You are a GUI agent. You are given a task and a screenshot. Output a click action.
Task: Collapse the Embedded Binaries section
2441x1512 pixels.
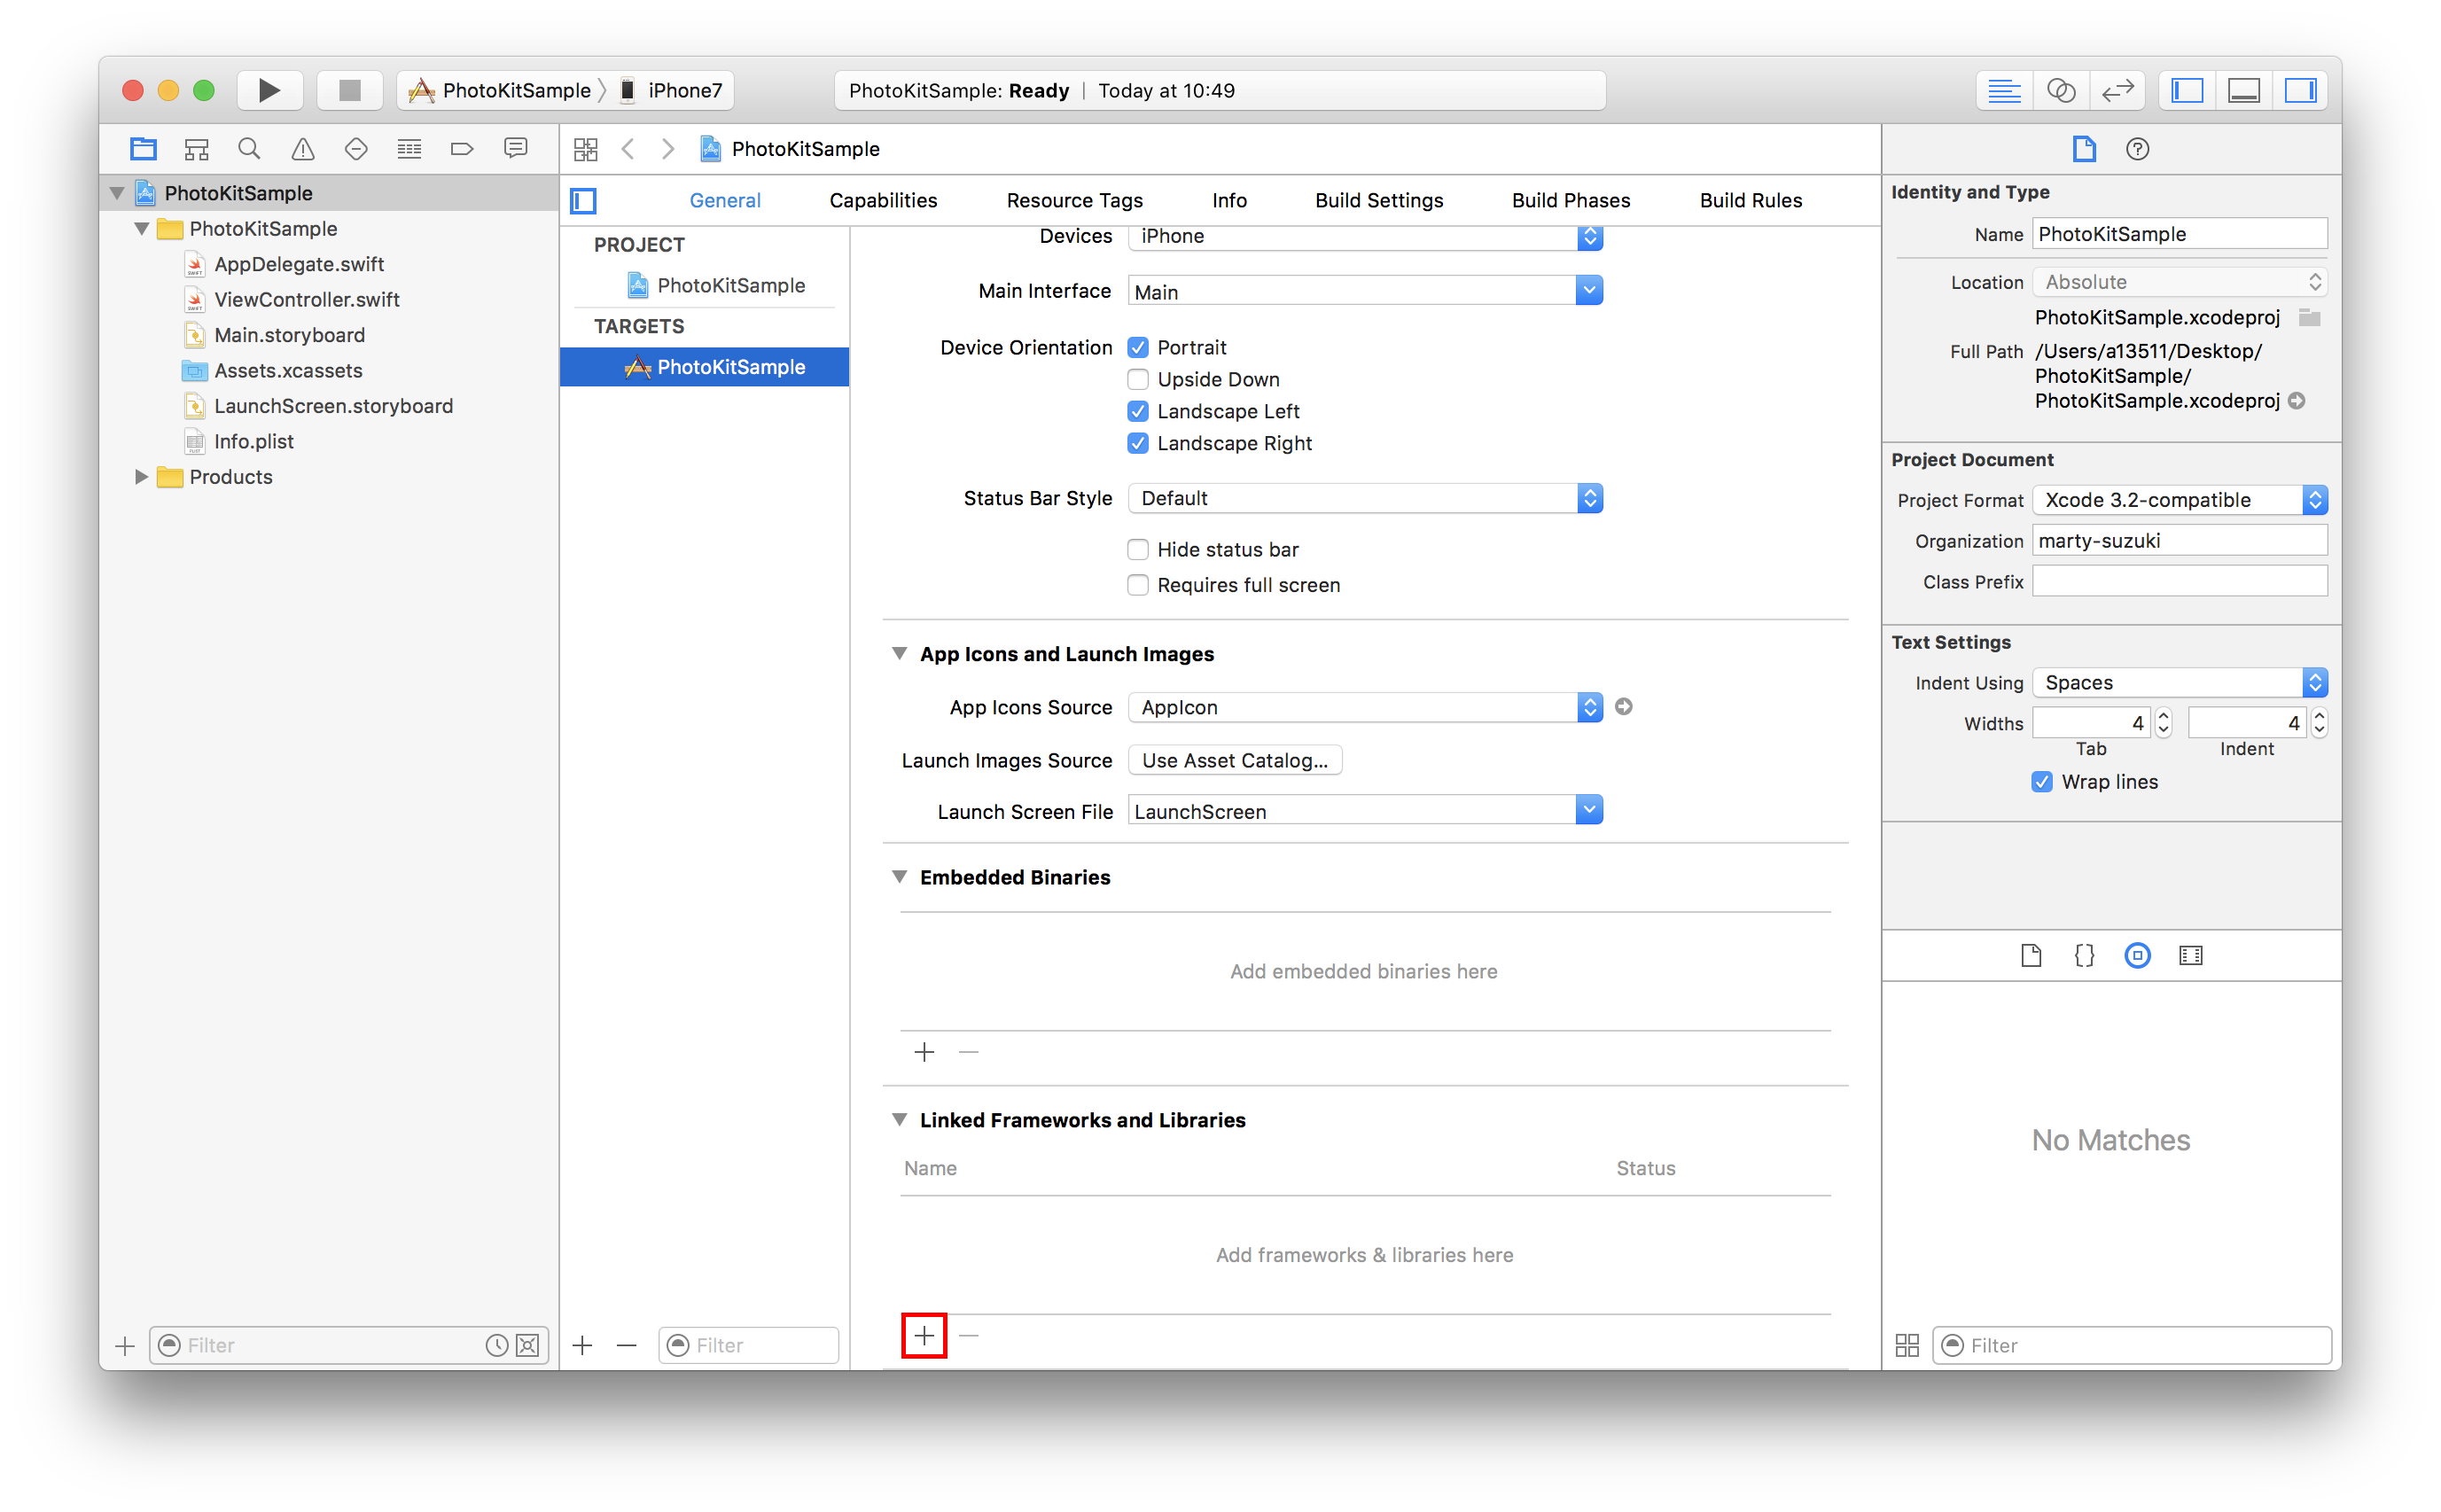[899, 877]
